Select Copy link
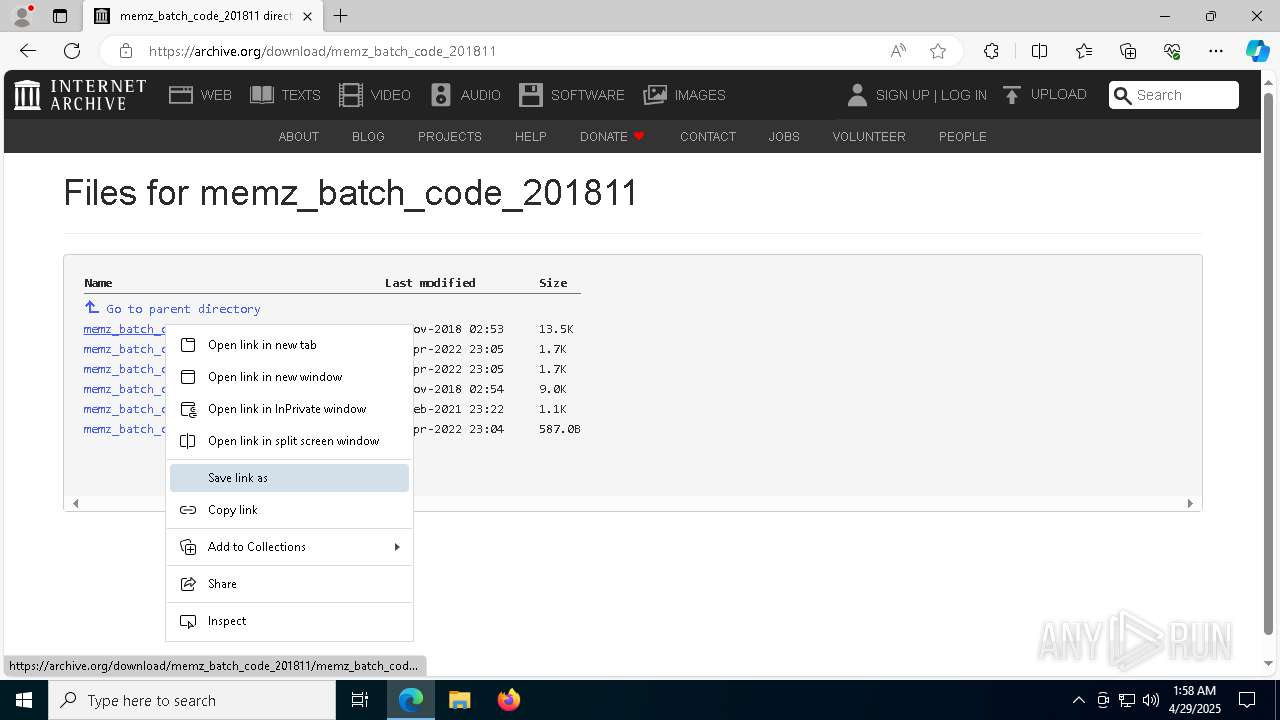The width and height of the screenshot is (1280, 720). click(x=289, y=510)
